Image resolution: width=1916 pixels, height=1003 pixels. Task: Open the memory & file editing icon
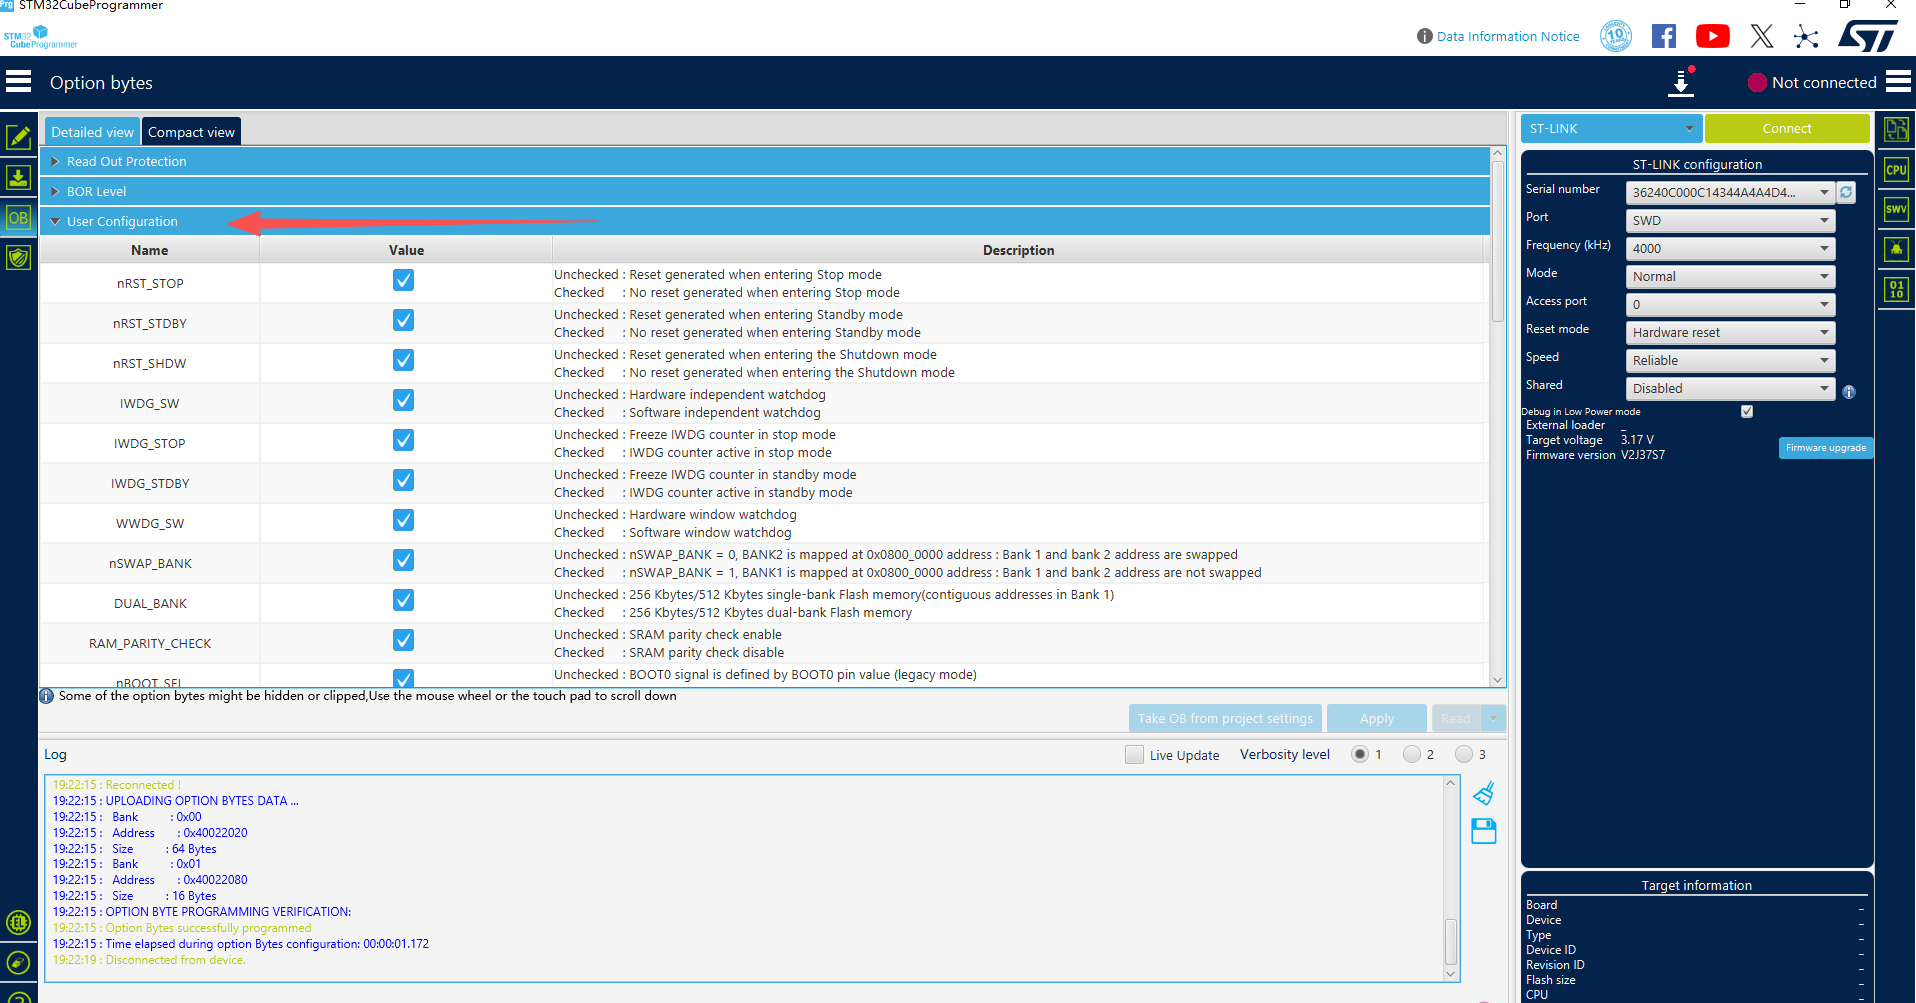18,137
